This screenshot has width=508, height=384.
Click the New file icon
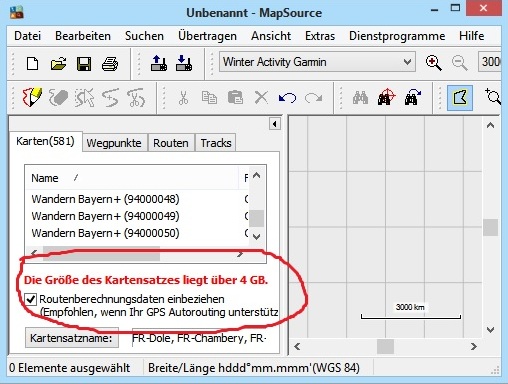32,63
